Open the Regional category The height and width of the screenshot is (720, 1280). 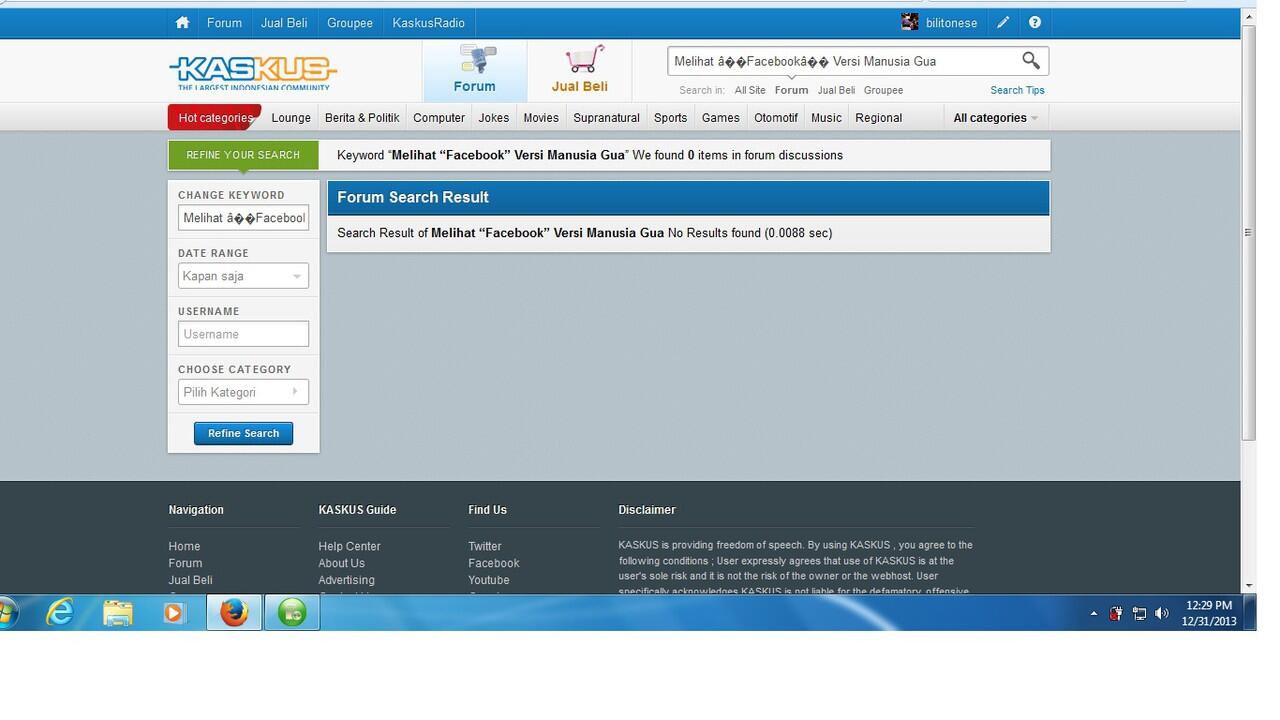pos(879,118)
